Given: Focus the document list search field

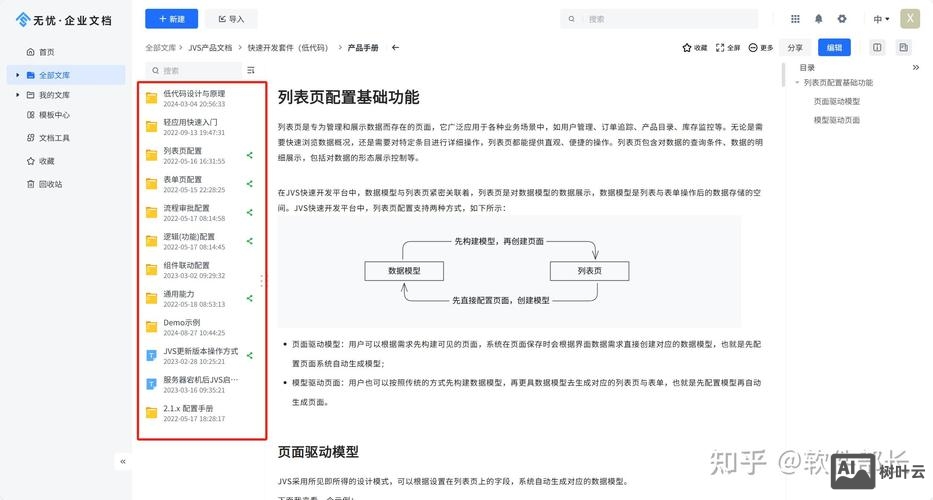Looking at the screenshot, I should [x=194, y=70].
